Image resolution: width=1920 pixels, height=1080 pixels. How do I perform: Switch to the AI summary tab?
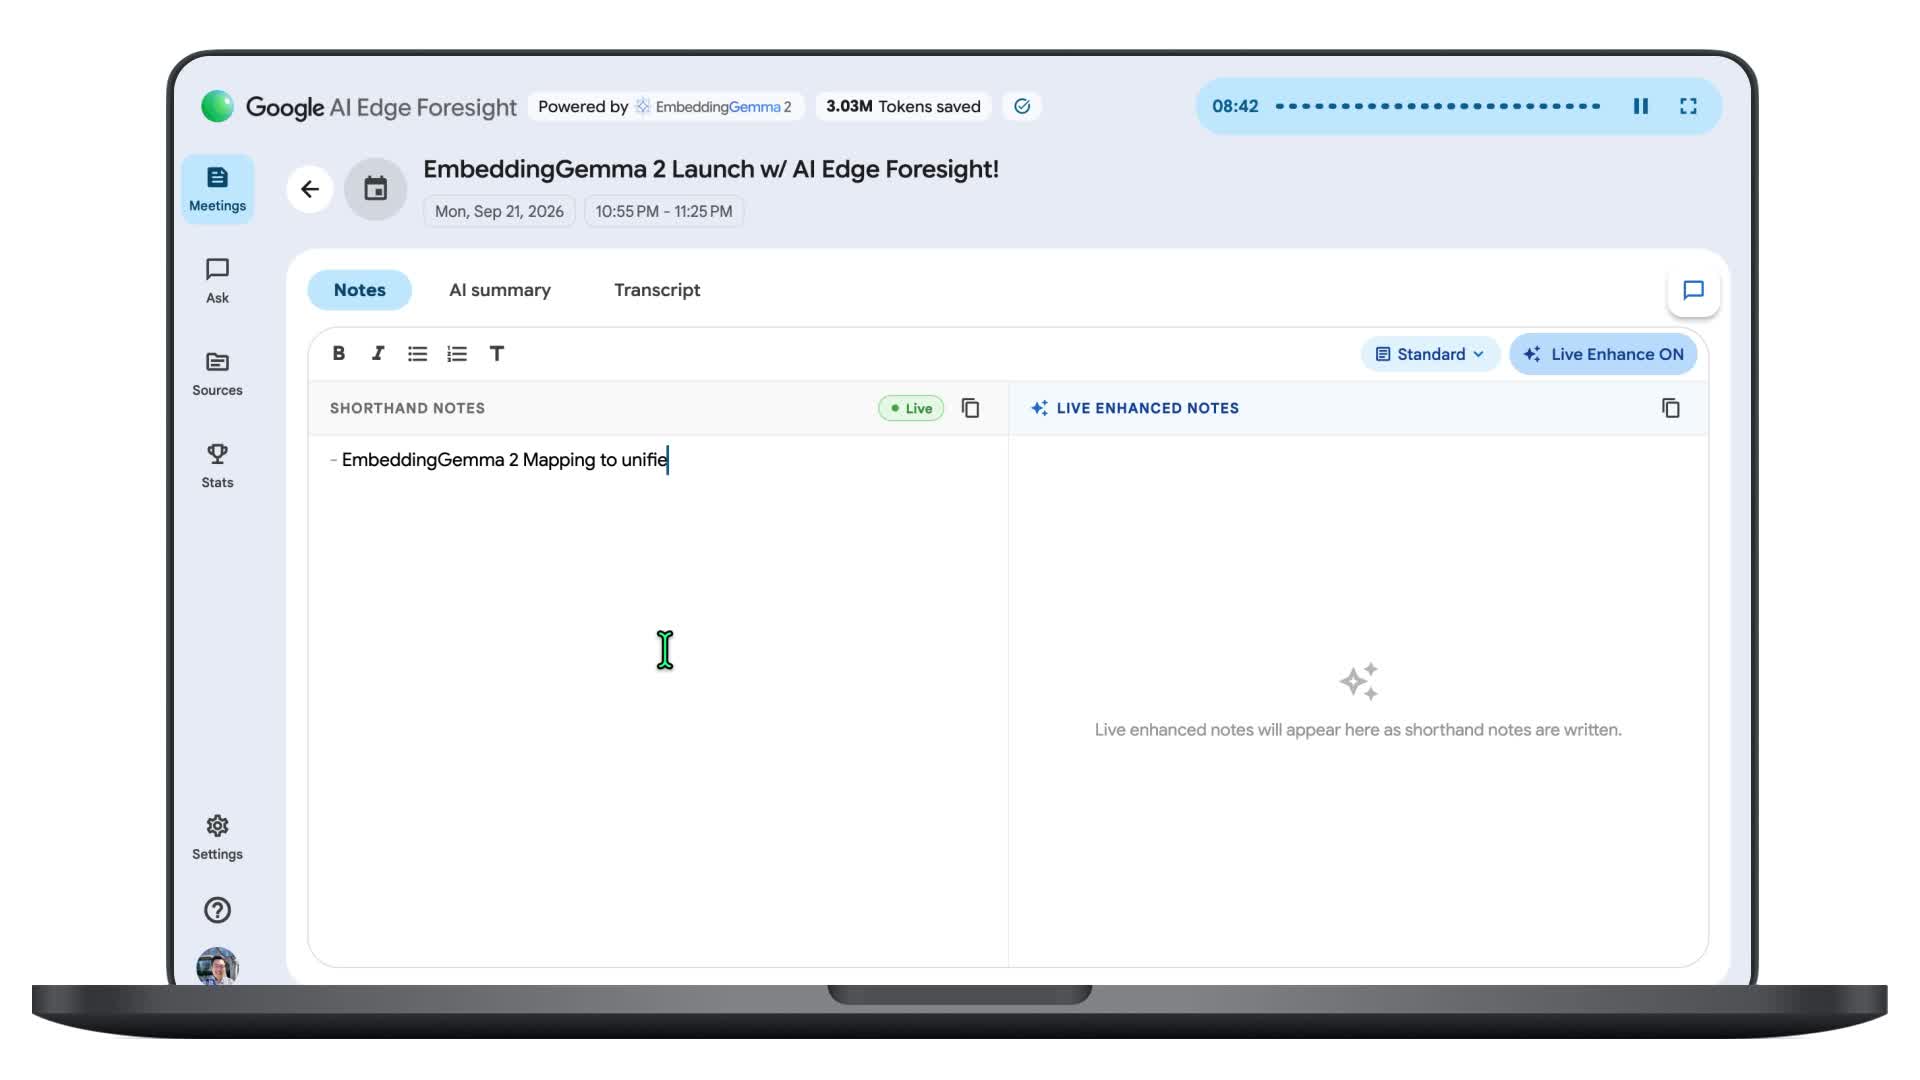(500, 290)
